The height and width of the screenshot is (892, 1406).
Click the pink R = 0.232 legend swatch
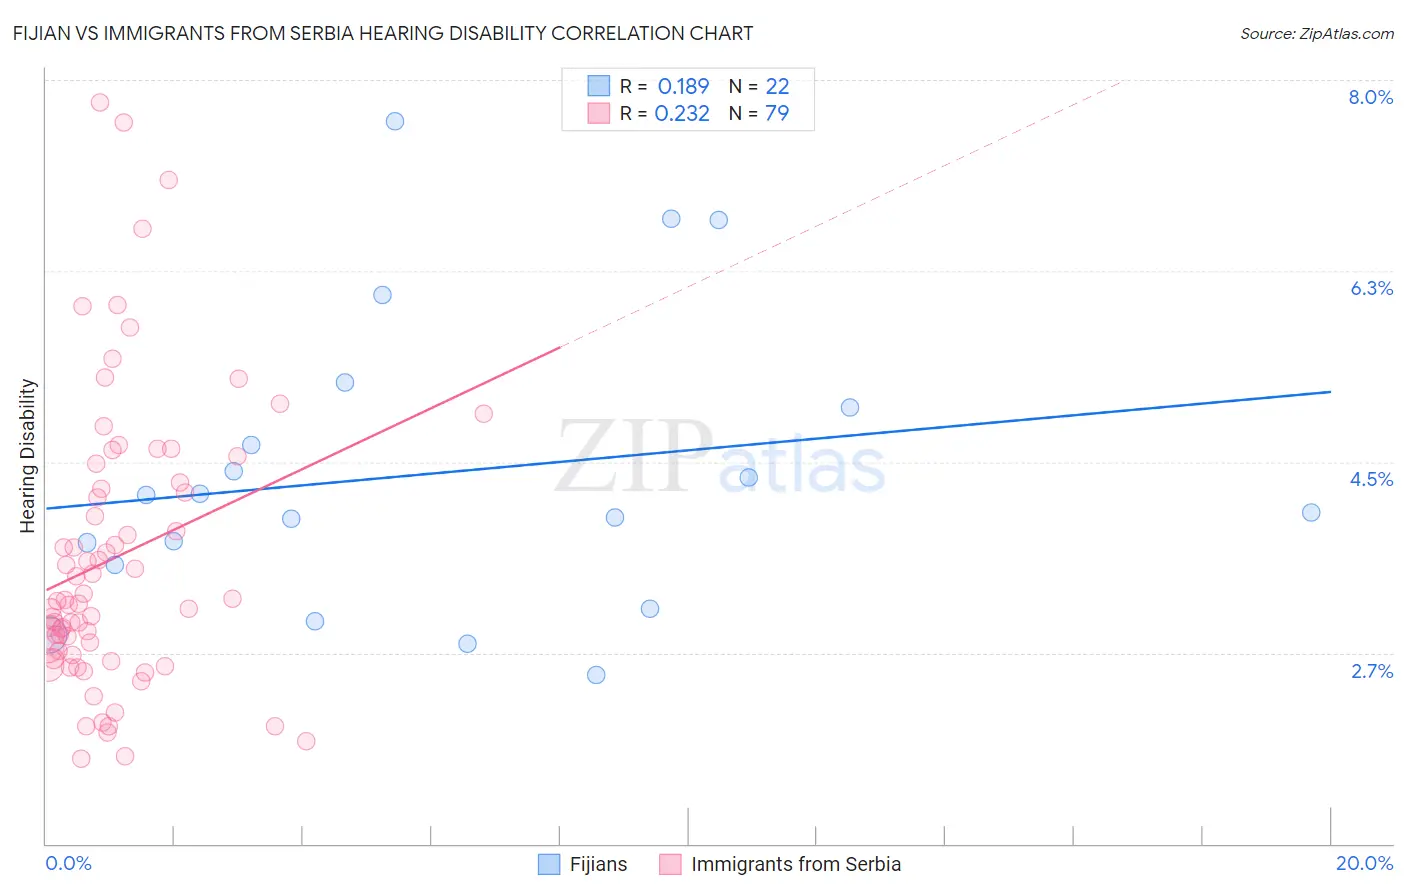598,113
